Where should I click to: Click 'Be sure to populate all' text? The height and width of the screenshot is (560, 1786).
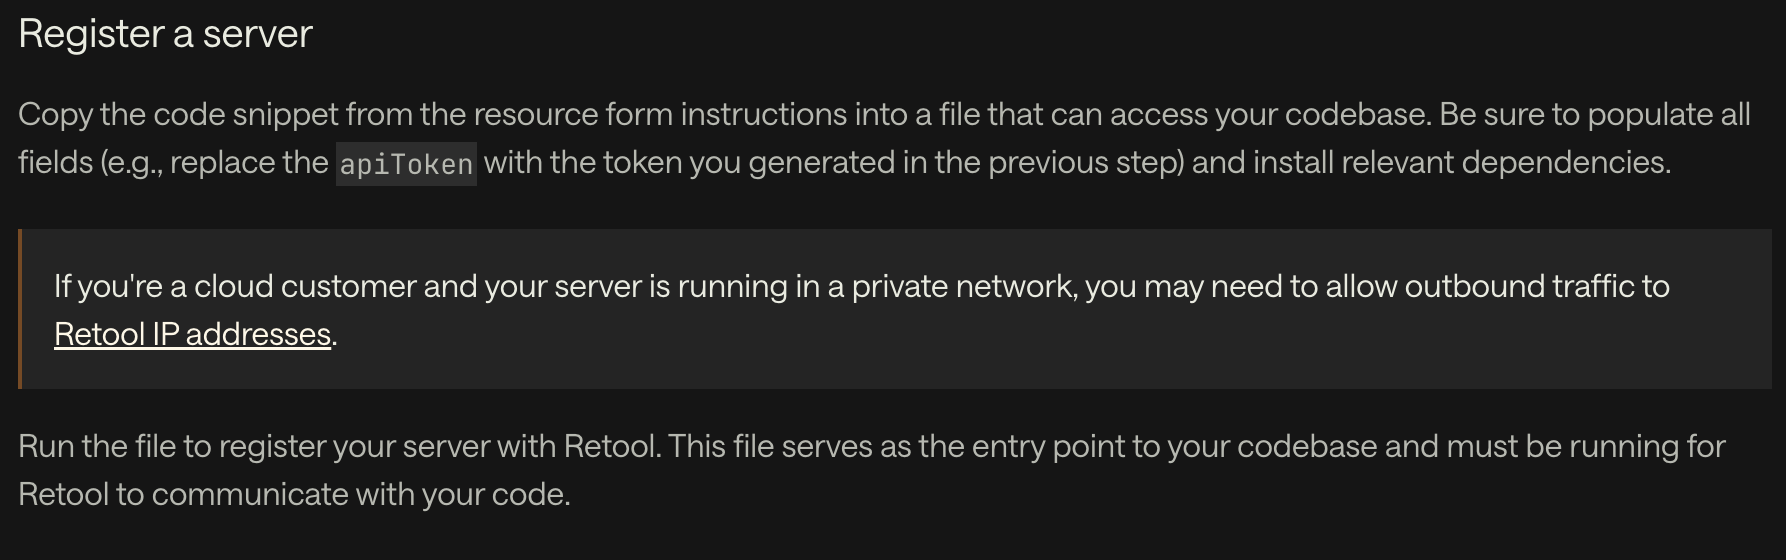pyautogui.click(x=1595, y=114)
